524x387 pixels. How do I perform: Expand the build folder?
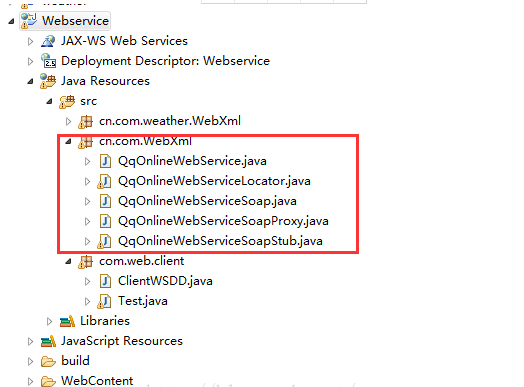point(30,362)
